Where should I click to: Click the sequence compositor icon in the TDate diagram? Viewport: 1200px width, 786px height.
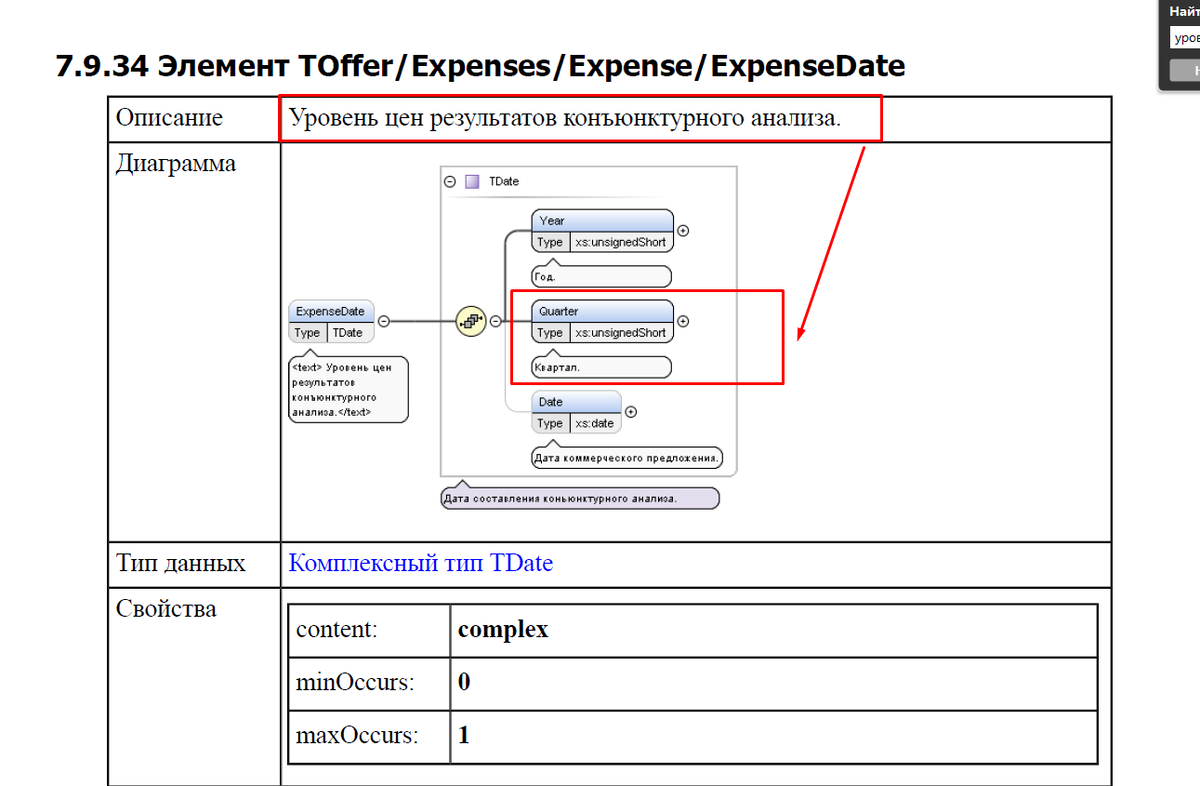point(470,321)
